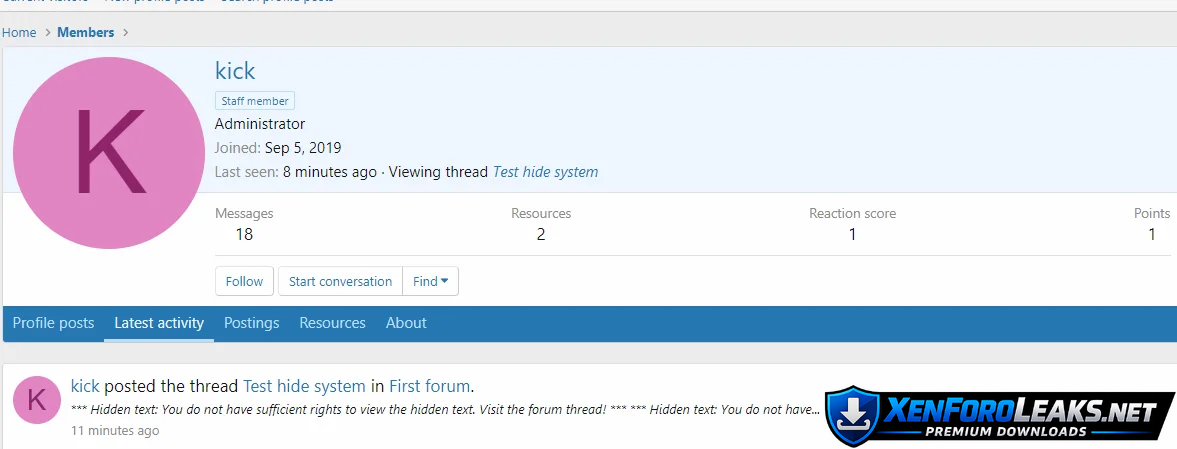Viewport: 1177px width, 449px height.
Task: Click the Resources count 2
Action: click(541, 235)
